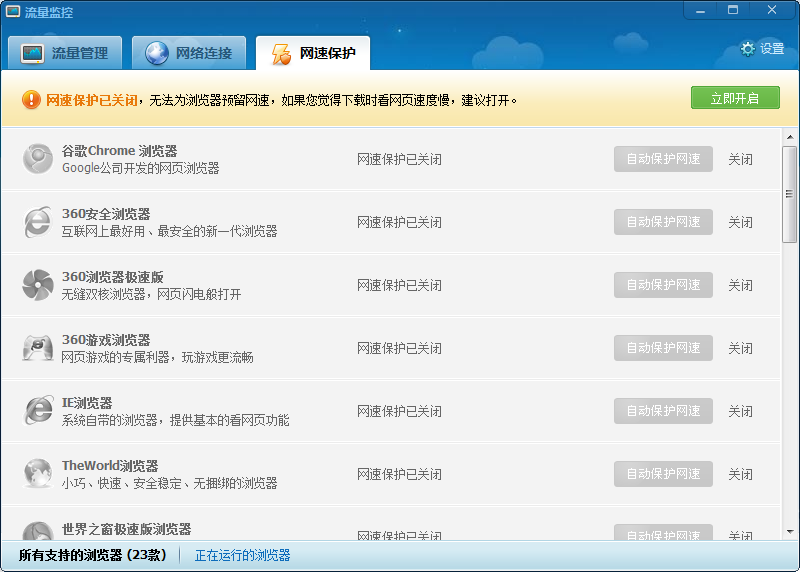Open 设置 text link

coord(772,49)
